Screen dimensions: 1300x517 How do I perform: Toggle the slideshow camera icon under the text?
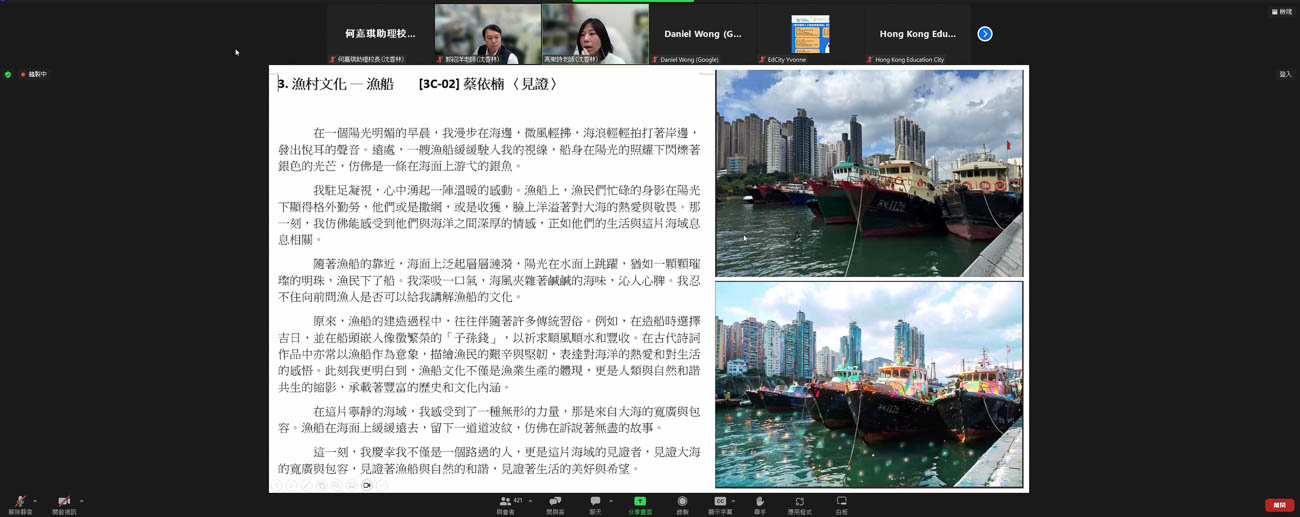tap(367, 485)
